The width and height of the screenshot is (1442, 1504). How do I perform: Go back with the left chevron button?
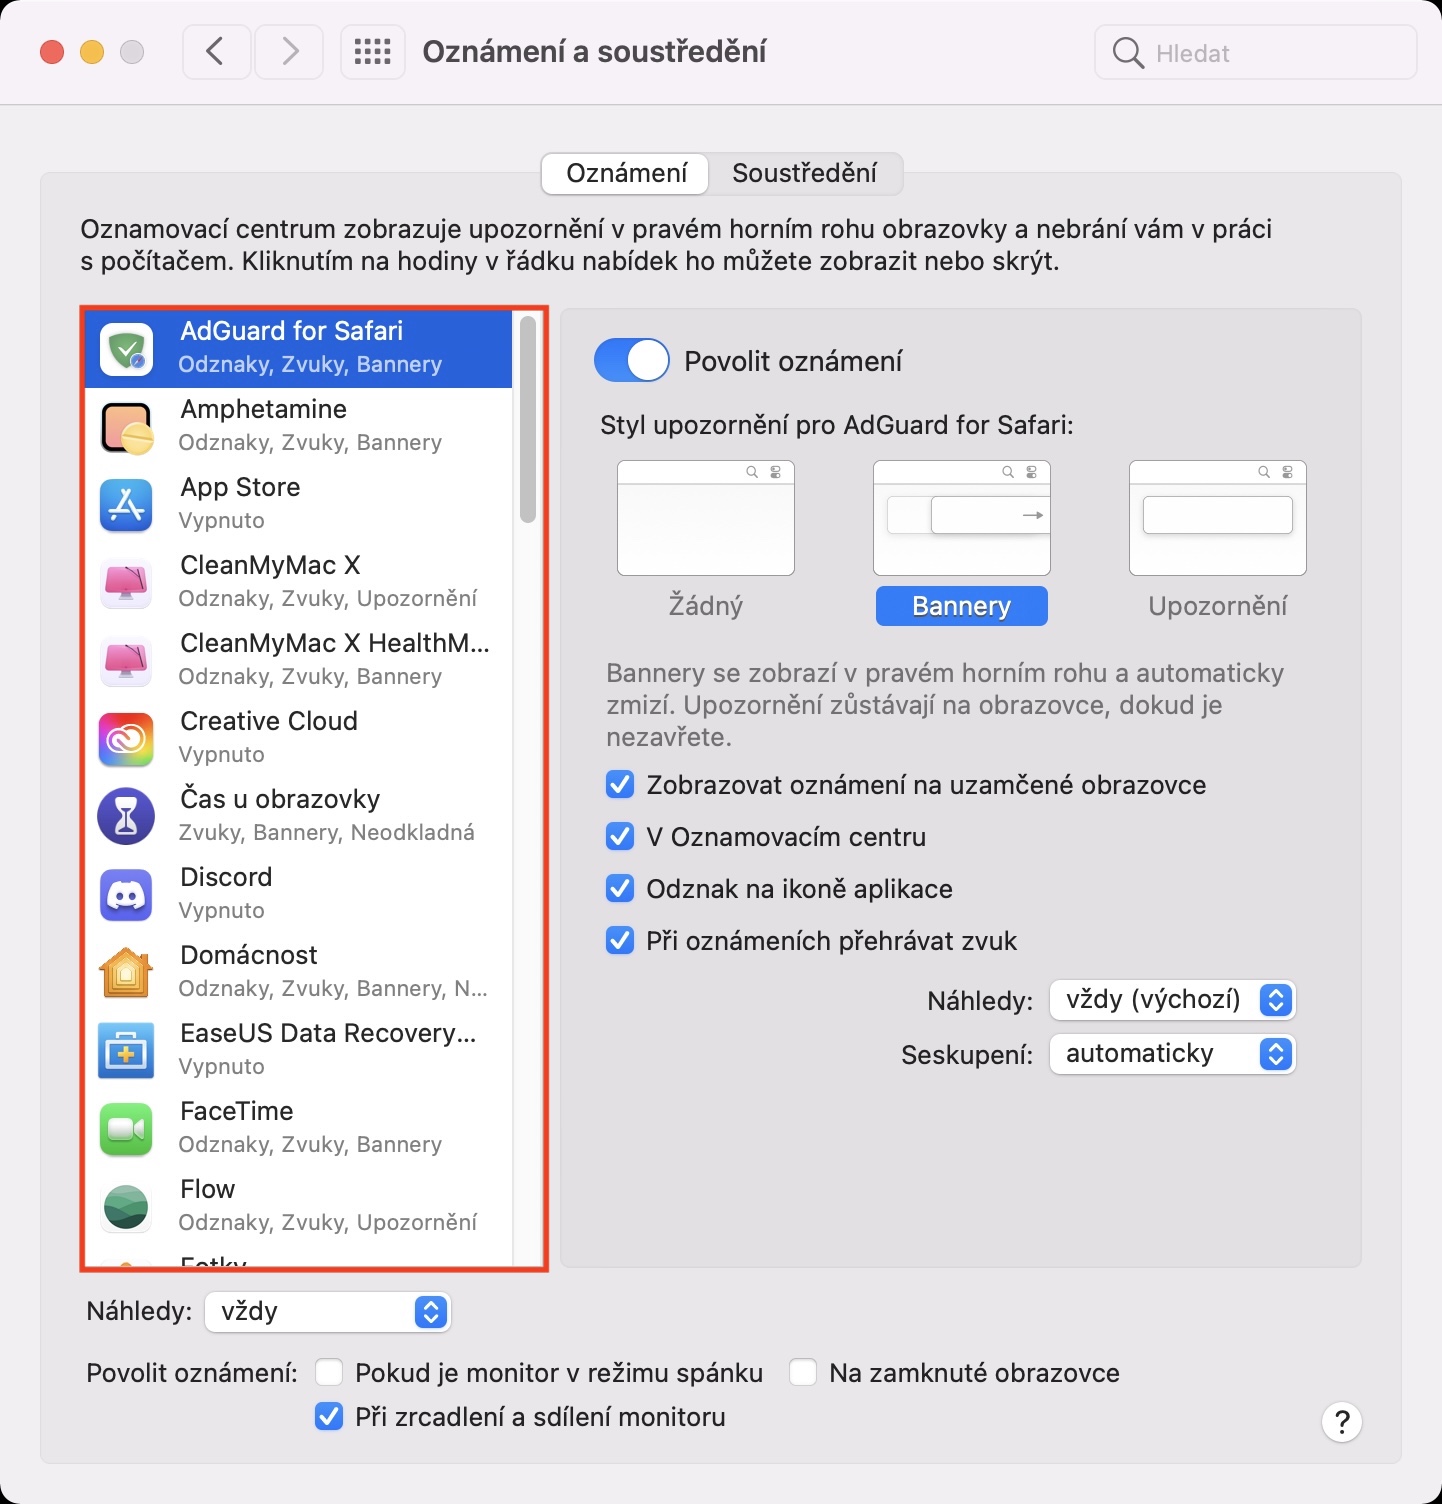[216, 52]
